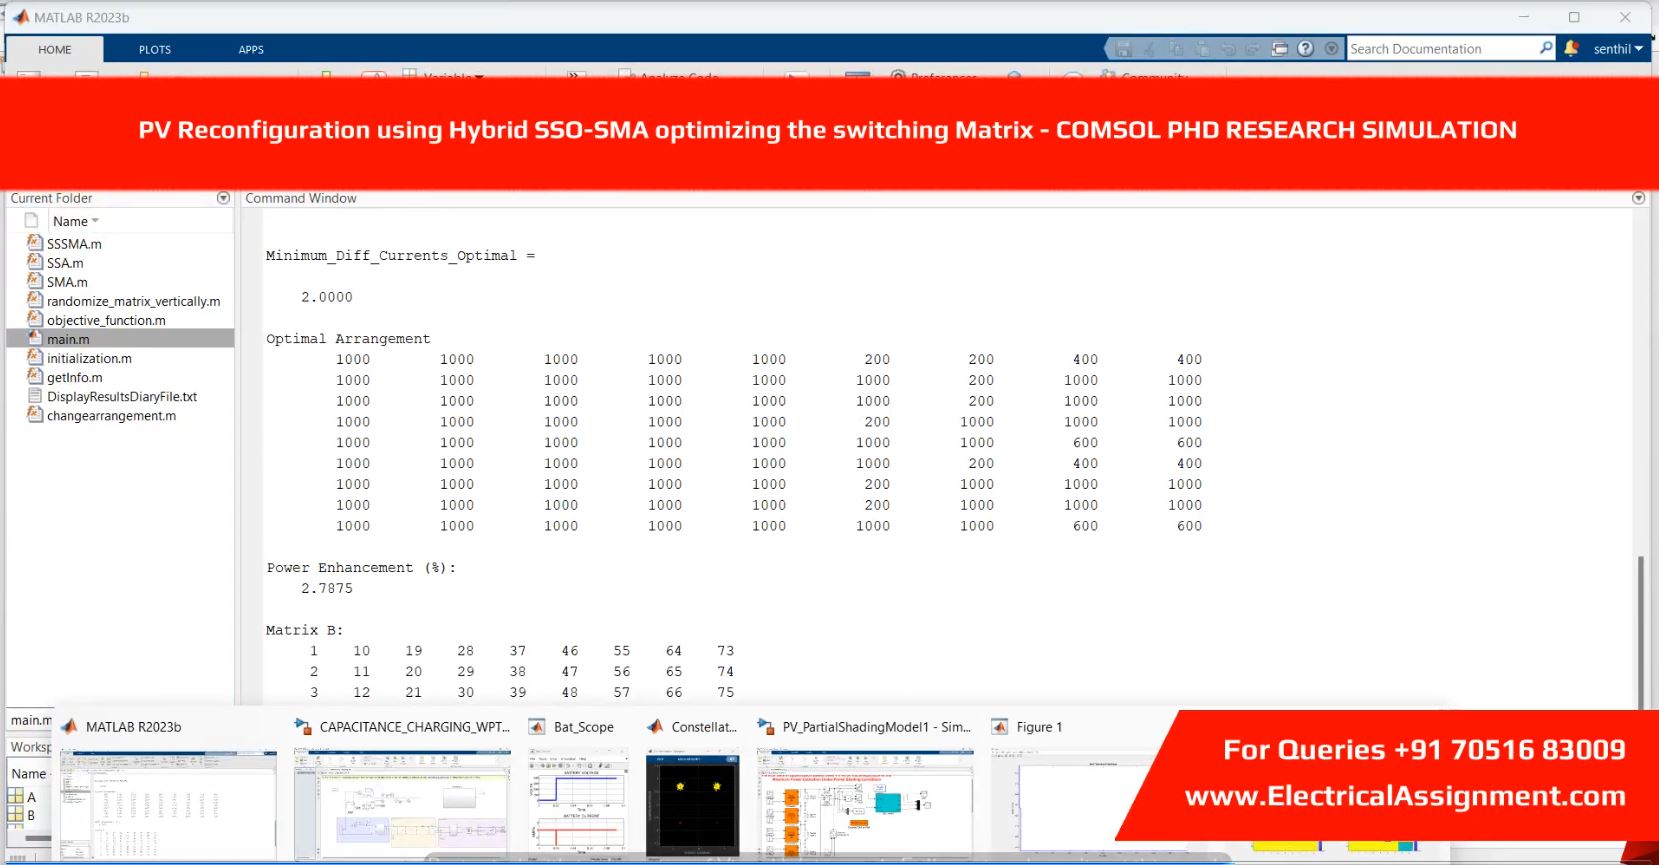Click the file type icon column header
The height and width of the screenshot is (865, 1659).
(31, 221)
